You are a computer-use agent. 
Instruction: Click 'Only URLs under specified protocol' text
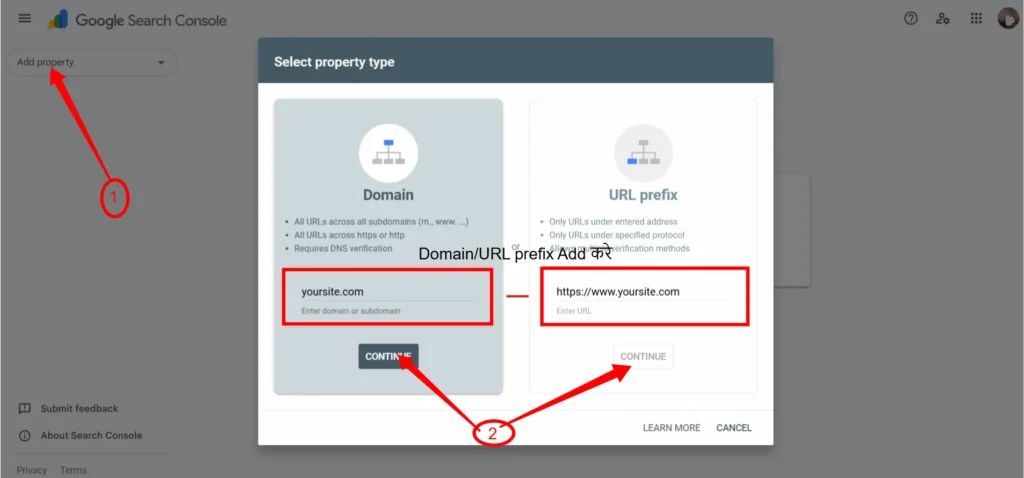[617, 235]
